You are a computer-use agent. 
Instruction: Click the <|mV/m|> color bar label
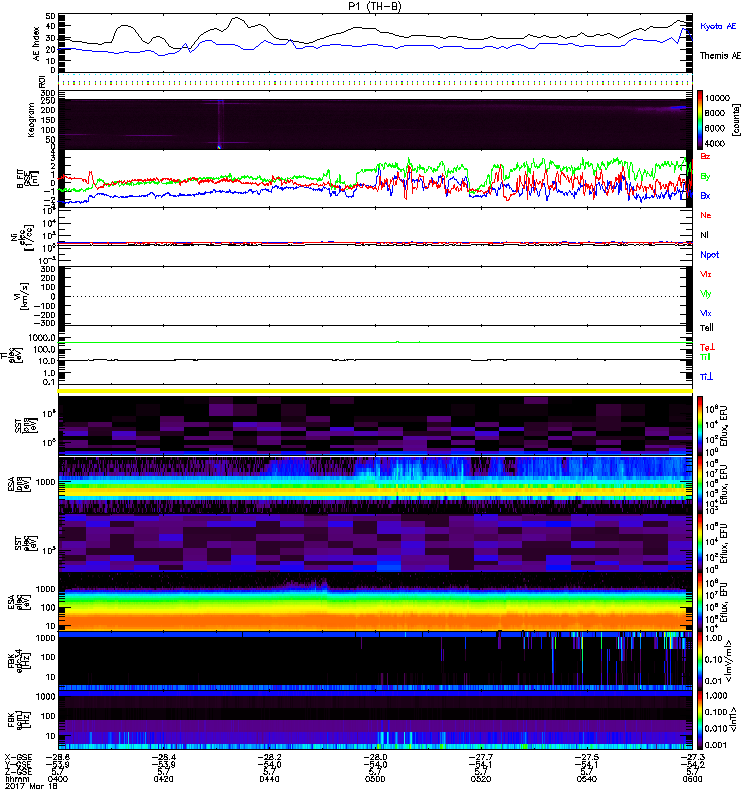(730, 661)
